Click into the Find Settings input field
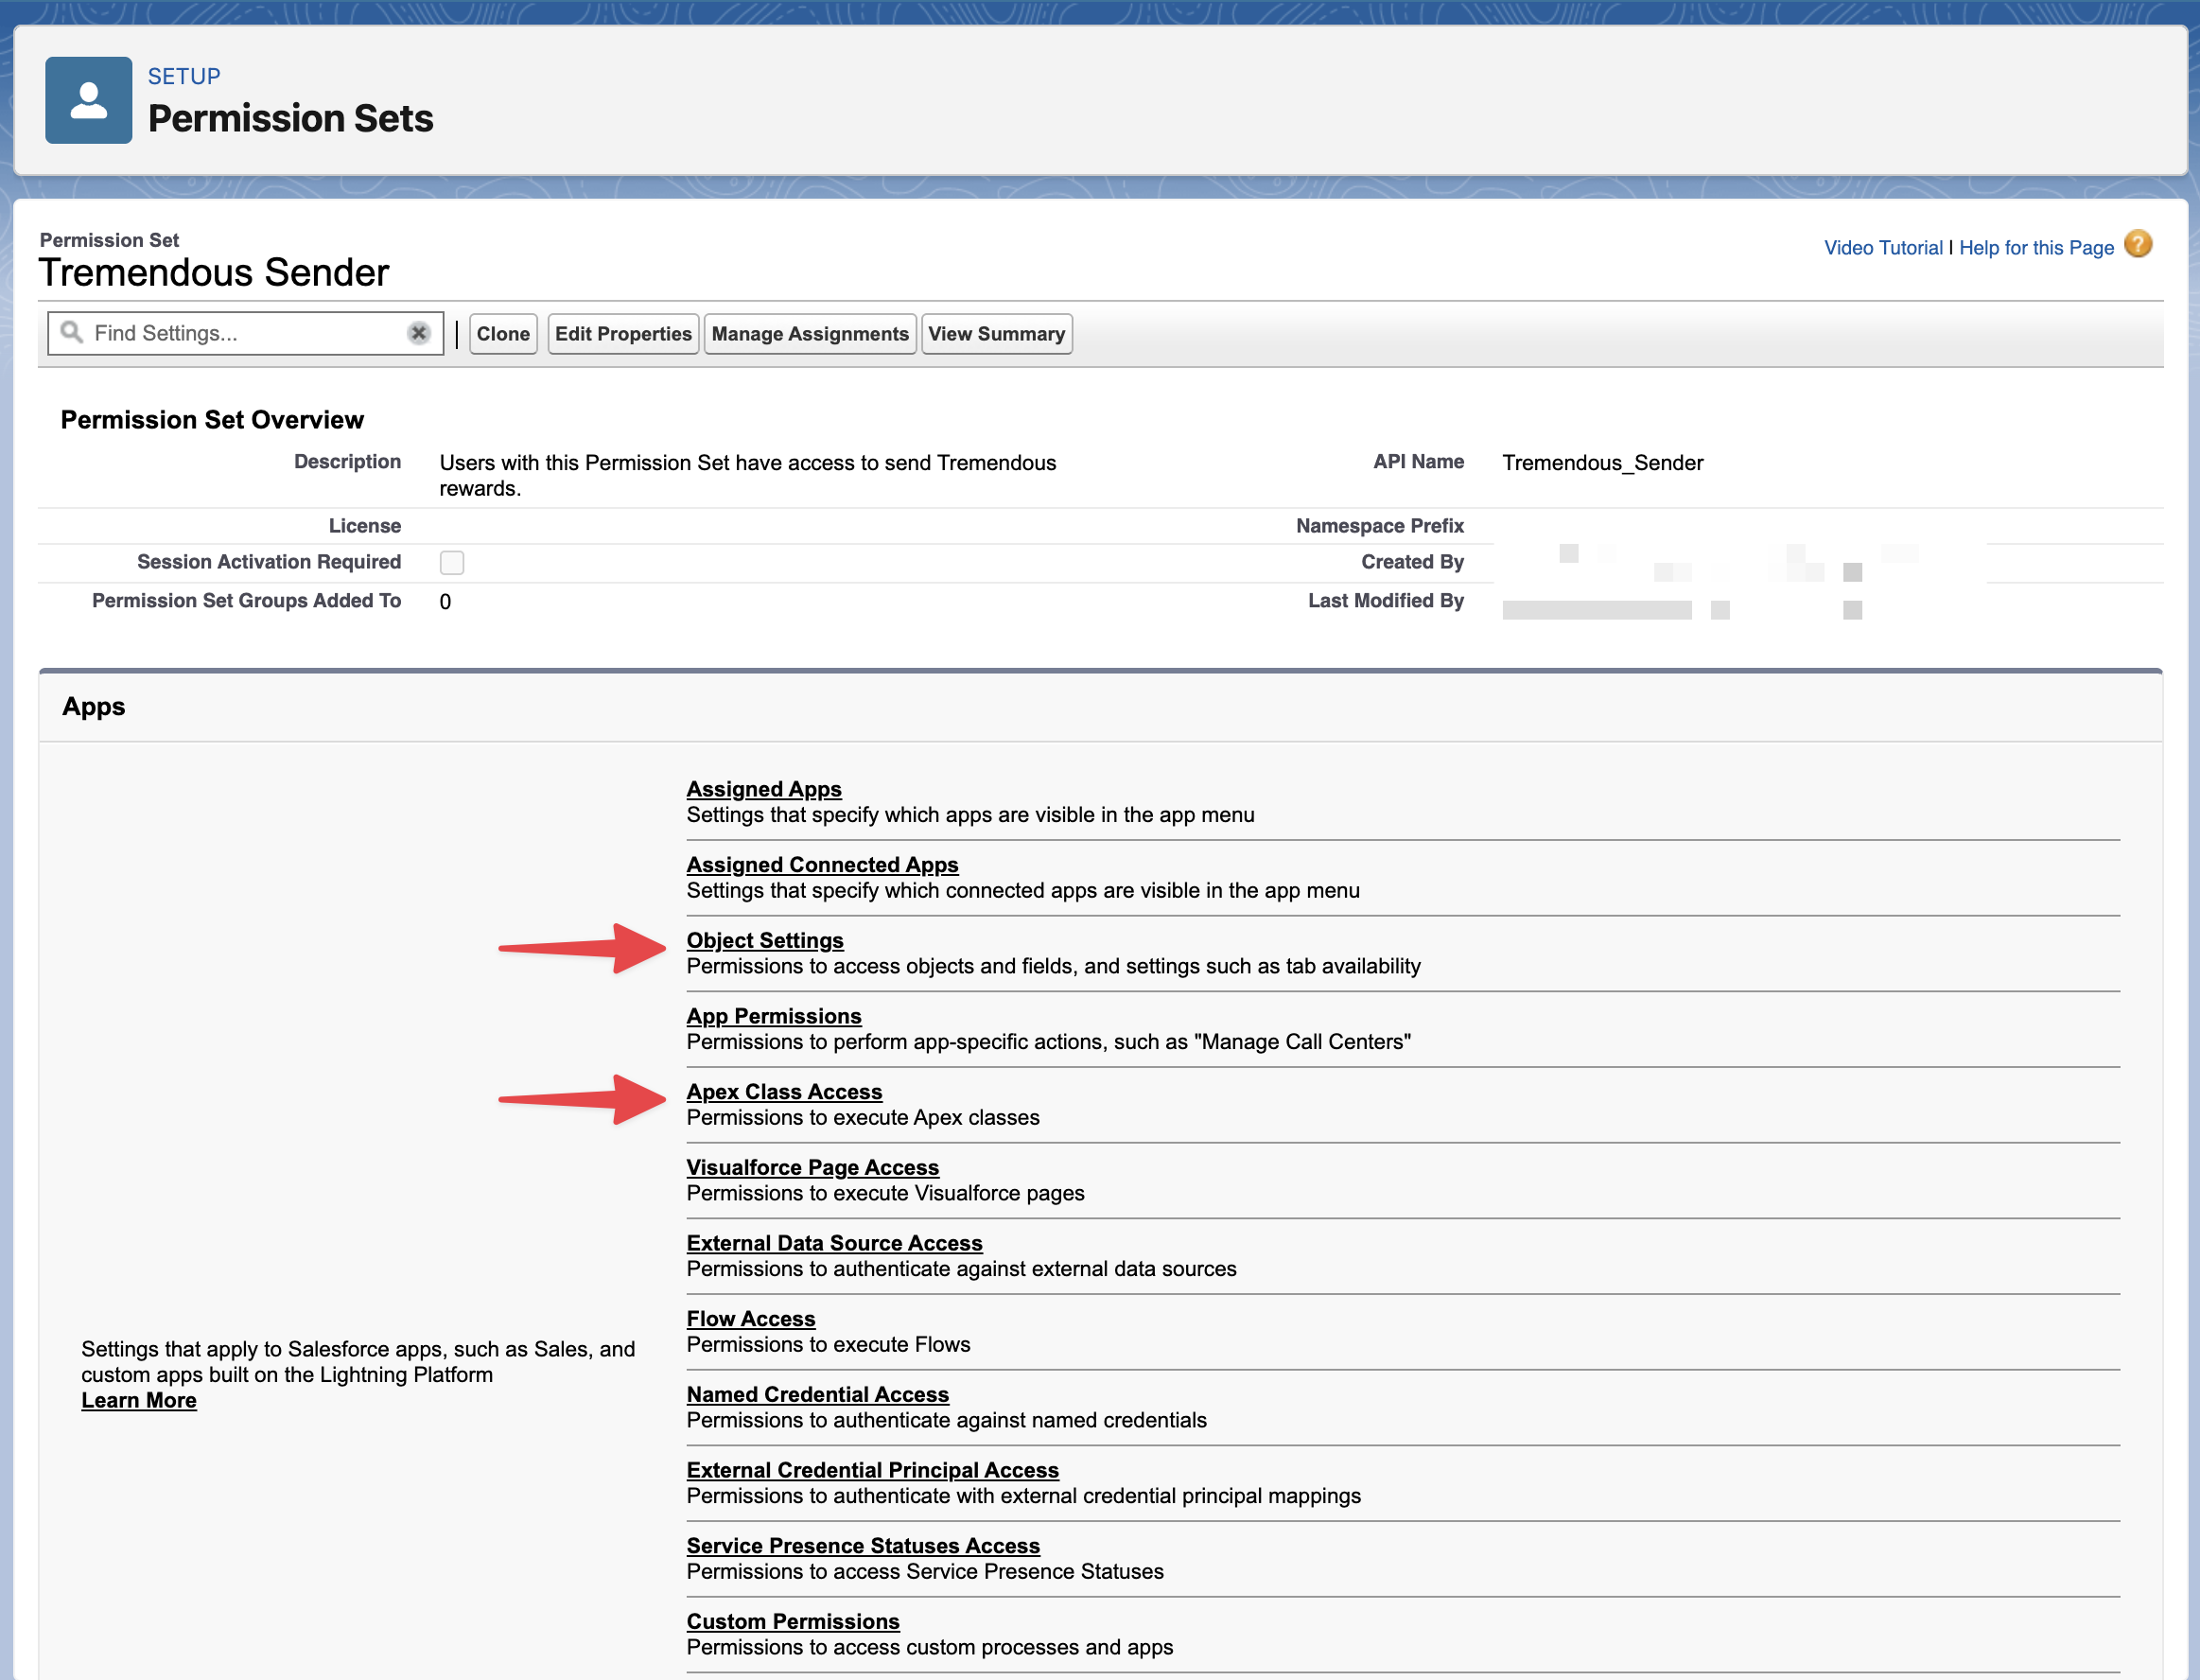Viewport: 2200px width, 1680px height. pos(240,333)
